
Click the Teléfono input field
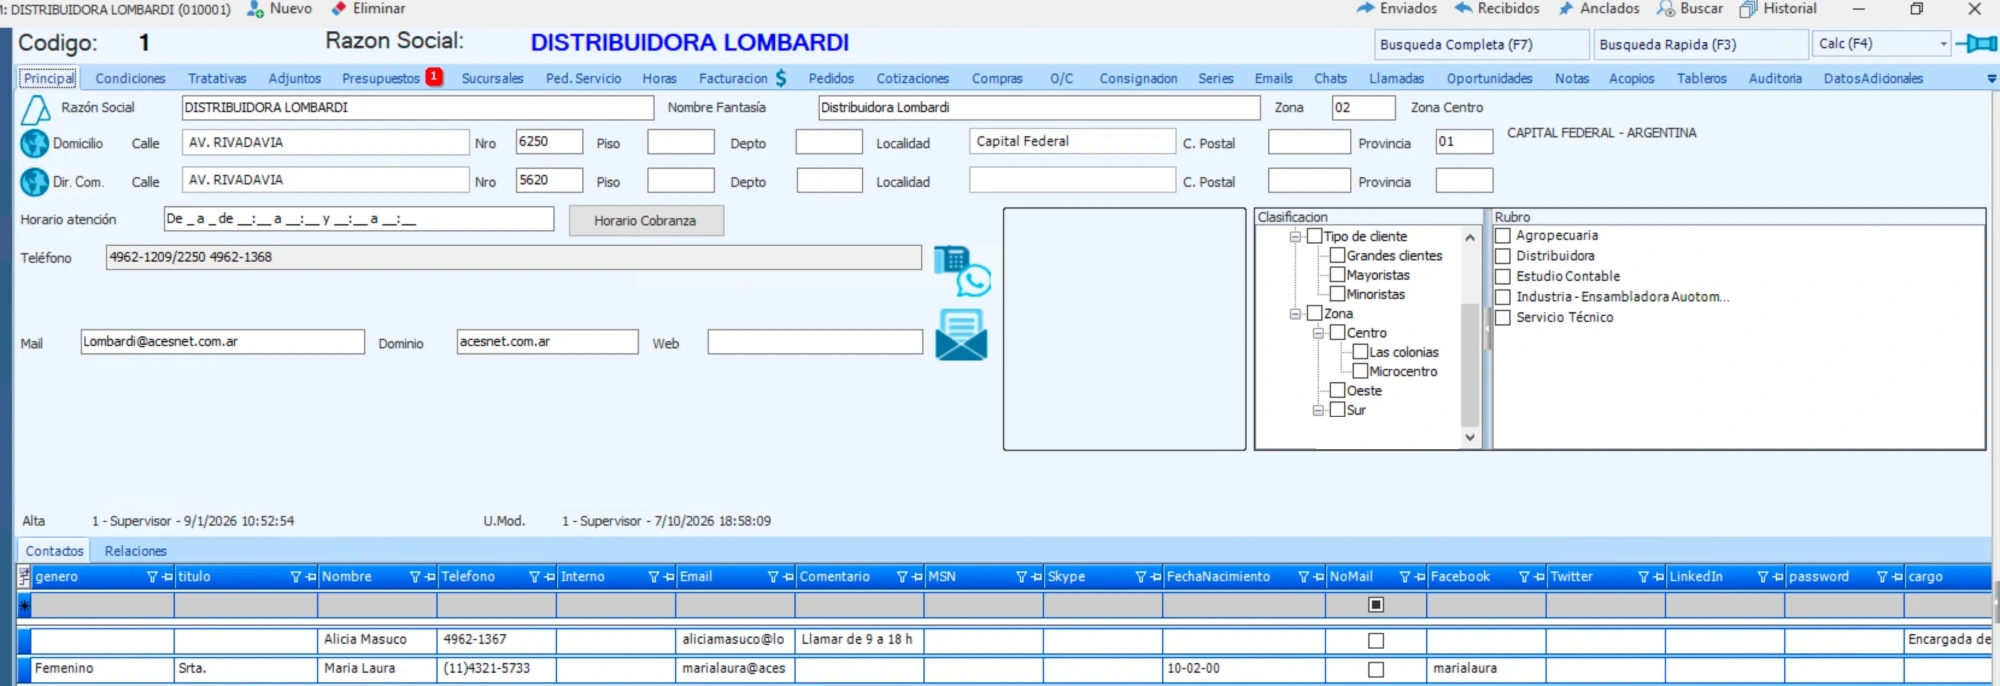514,258
